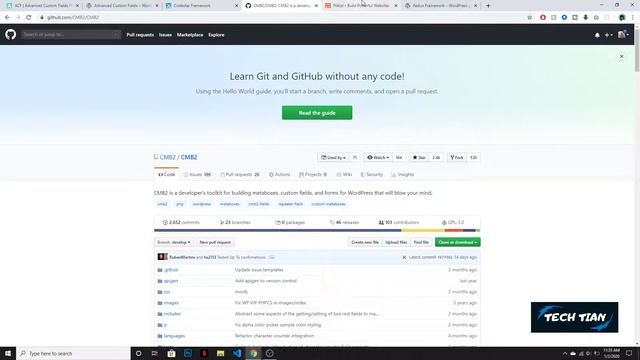The height and width of the screenshot is (360, 640).
Task: Open Visual Studio Code from the taskbar
Action: point(237,353)
